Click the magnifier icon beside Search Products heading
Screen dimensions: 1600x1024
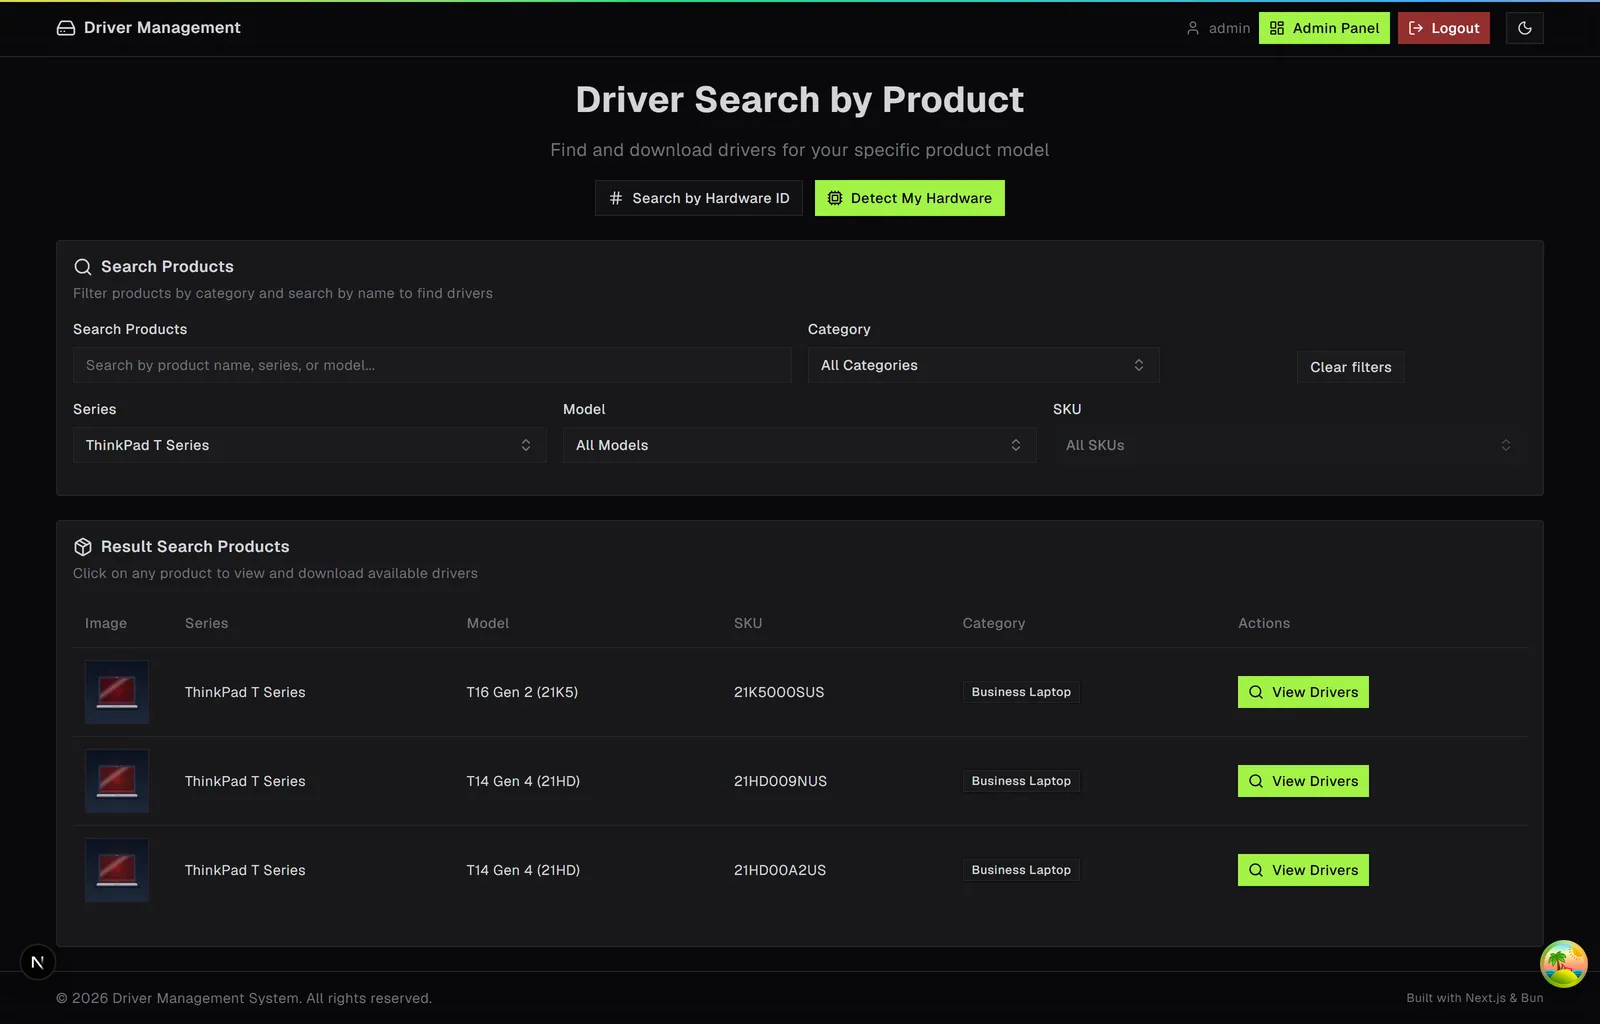[83, 267]
